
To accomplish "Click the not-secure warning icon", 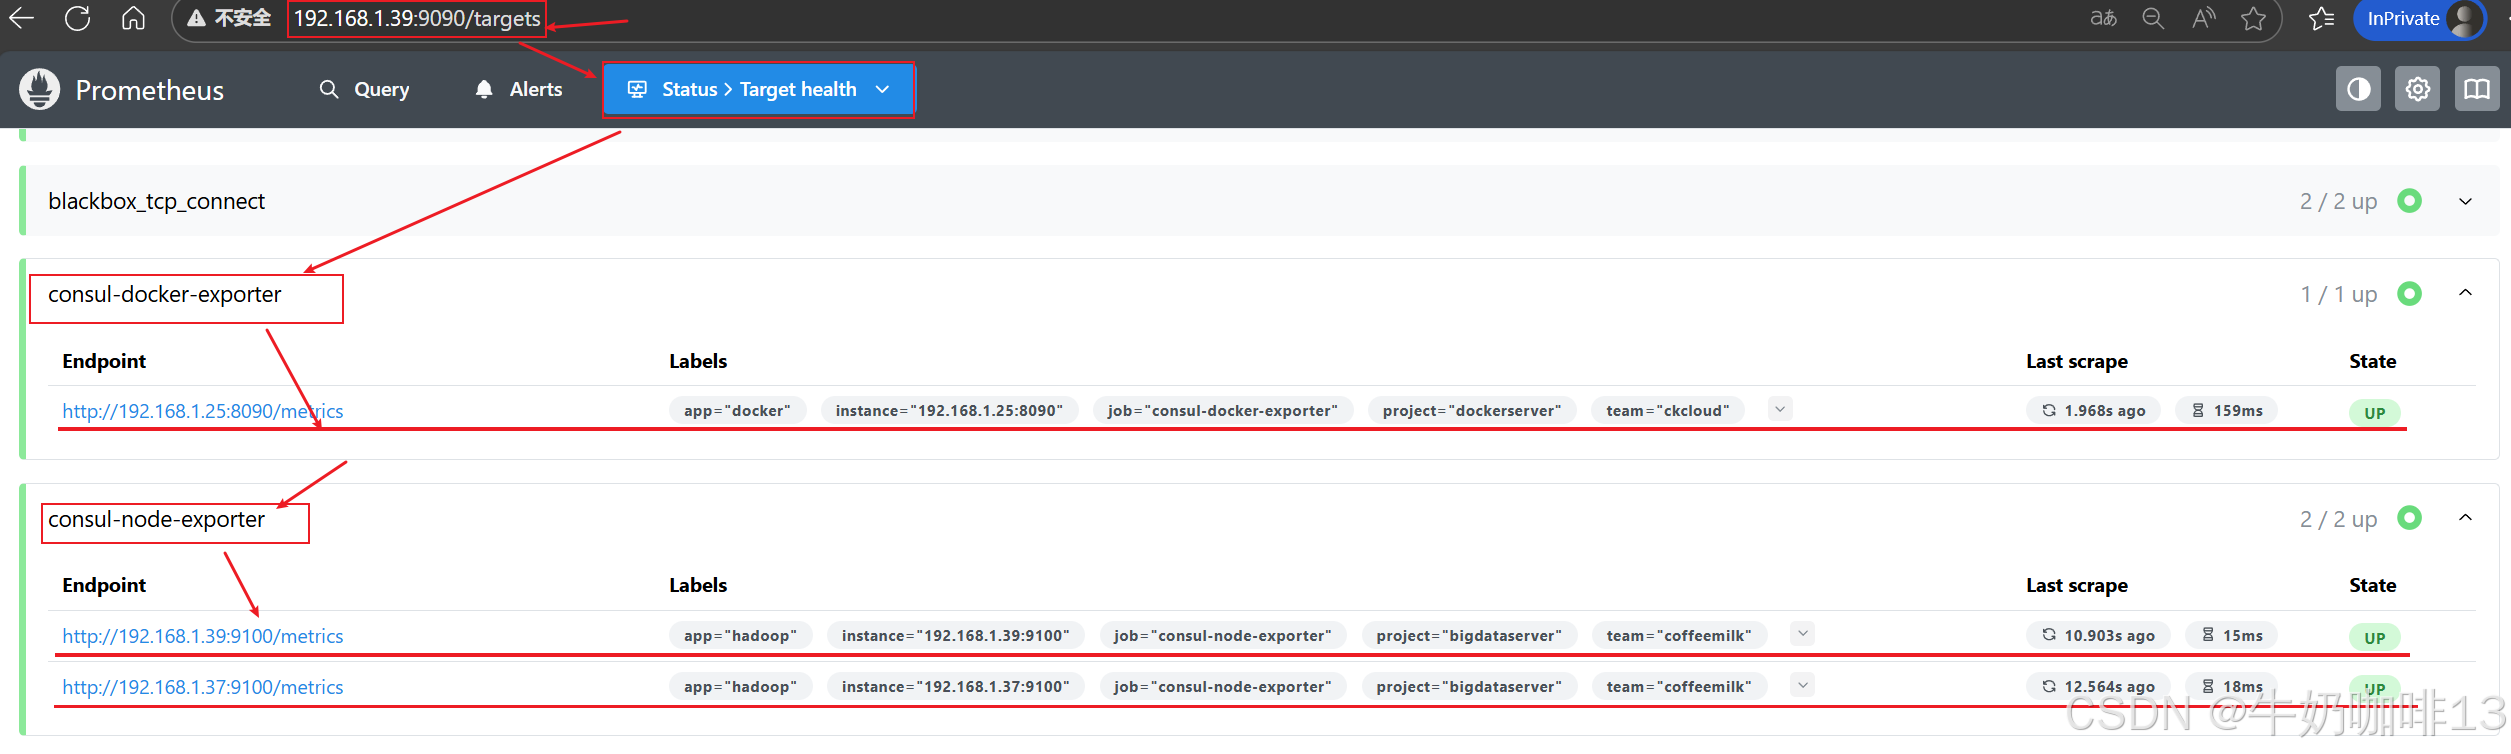I will (x=197, y=18).
